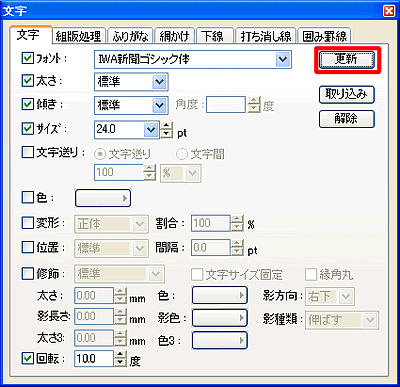Switch to the 組版処理 tab
This screenshot has width=400, height=387.
(x=79, y=36)
